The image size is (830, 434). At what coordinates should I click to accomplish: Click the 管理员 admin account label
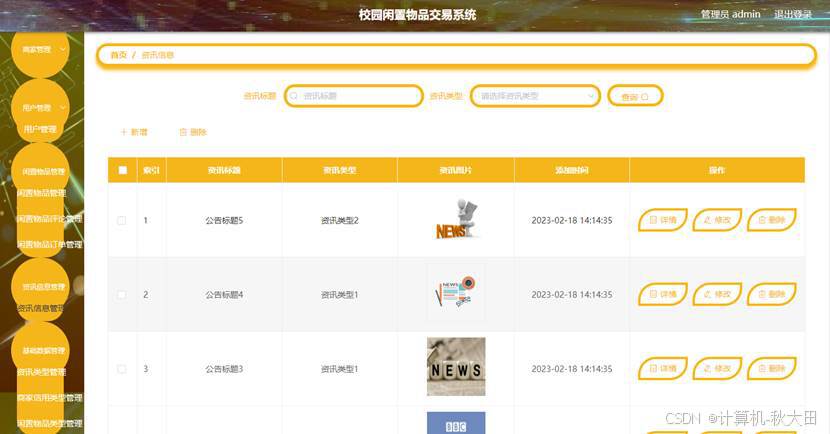(x=730, y=14)
